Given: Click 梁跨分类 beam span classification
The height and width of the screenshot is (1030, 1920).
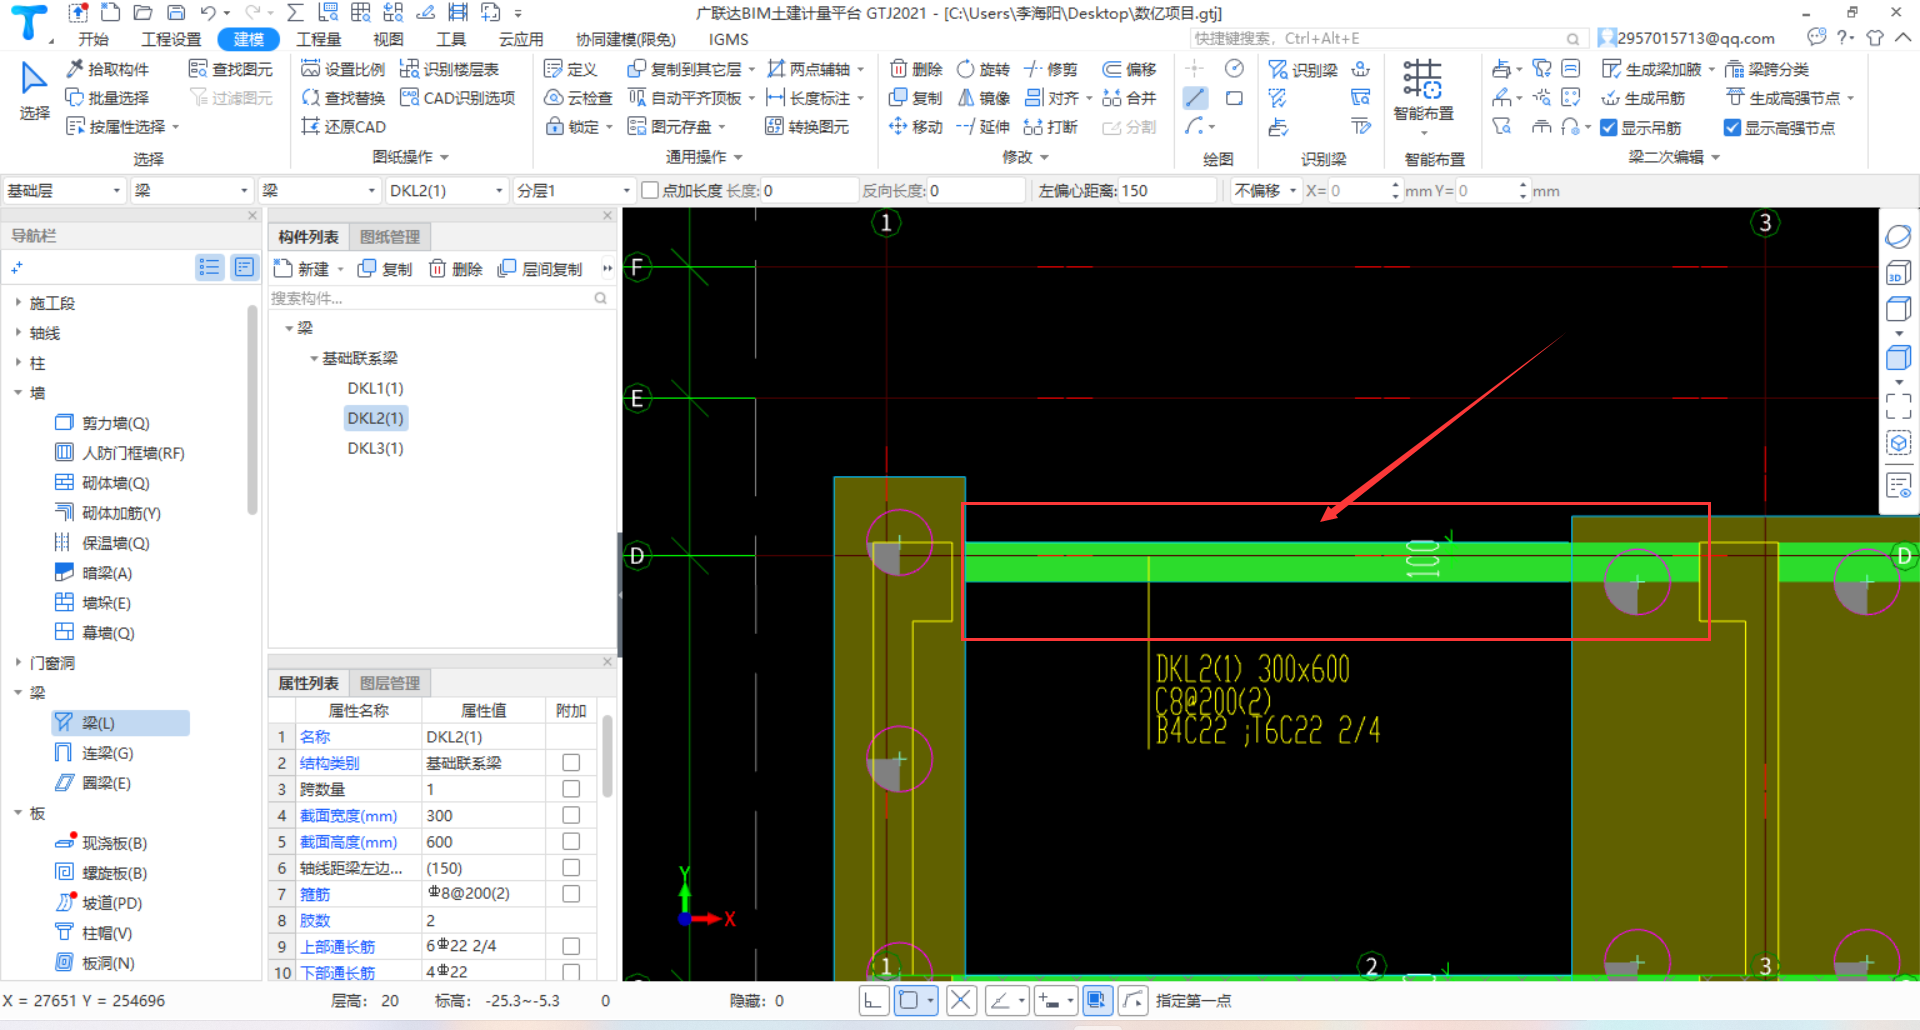Looking at the screenshot, I should click(1767, 69).
